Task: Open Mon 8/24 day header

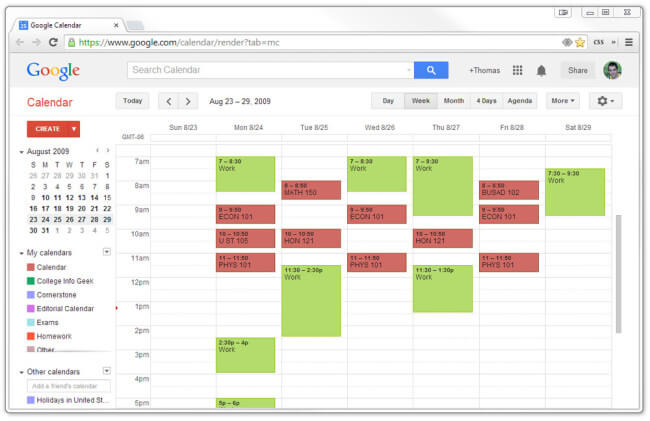Action: tap(248, 127)
